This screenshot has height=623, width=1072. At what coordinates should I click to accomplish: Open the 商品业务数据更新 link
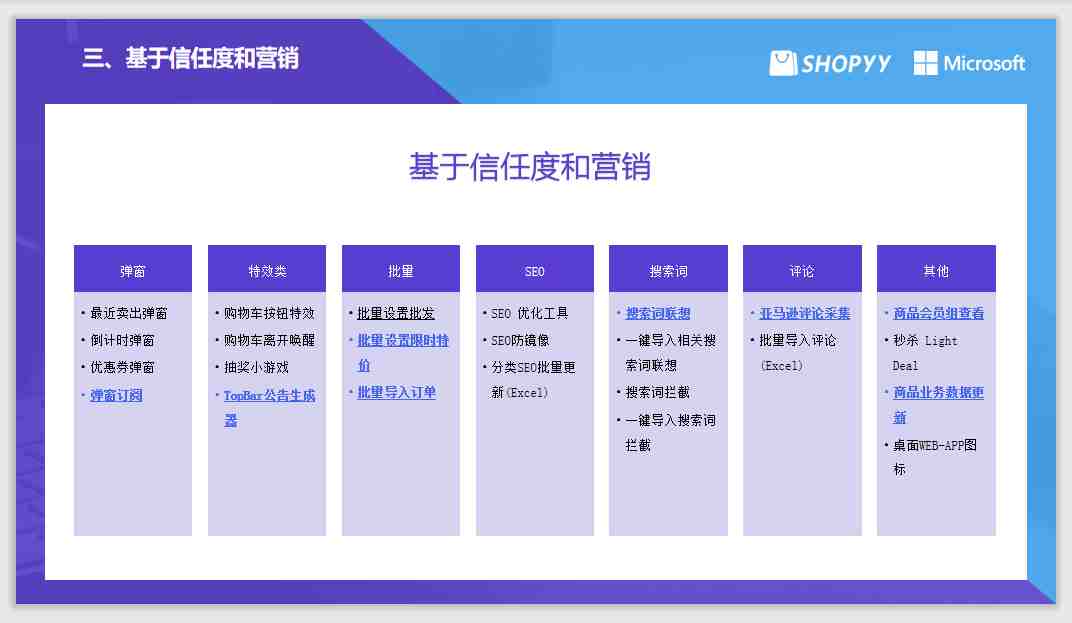click(938, 393)
